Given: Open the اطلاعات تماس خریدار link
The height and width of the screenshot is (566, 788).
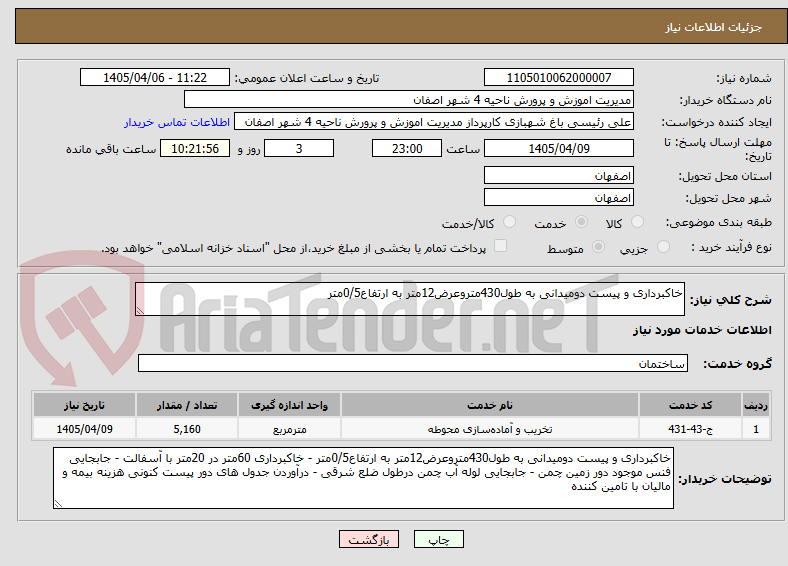Looking at the screenshot, I should (x=177, y=122).
